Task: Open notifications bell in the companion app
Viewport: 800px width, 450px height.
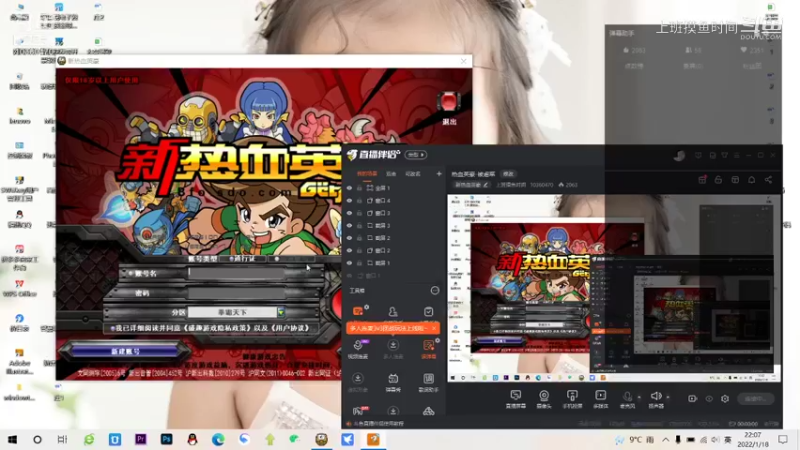Action: [752, 180]
